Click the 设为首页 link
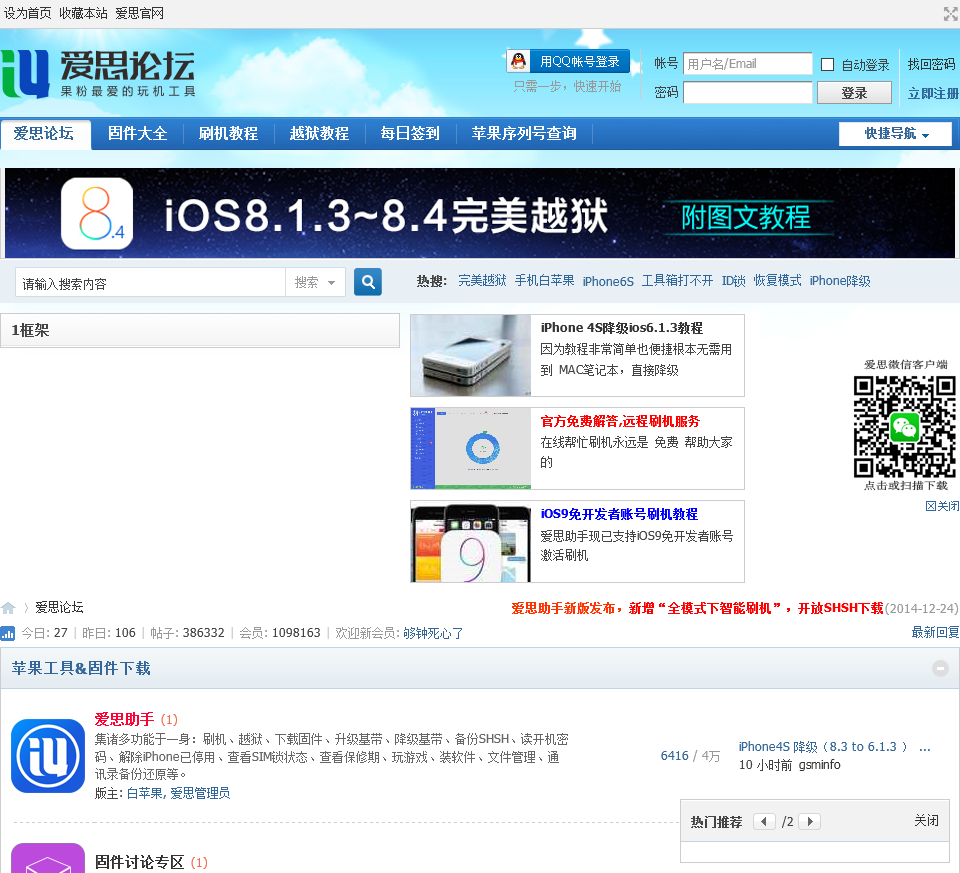Viewport: 960px width, 873px height. point(28,13)
